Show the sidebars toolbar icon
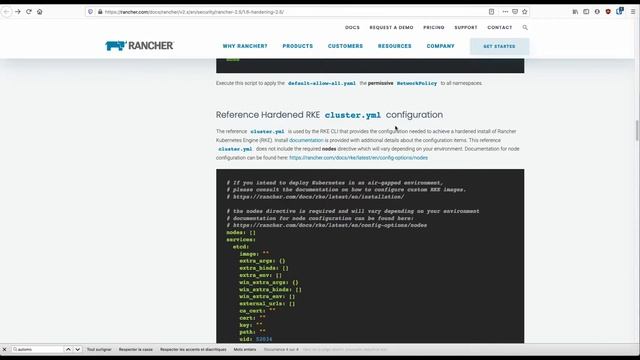 coord(586,12)
